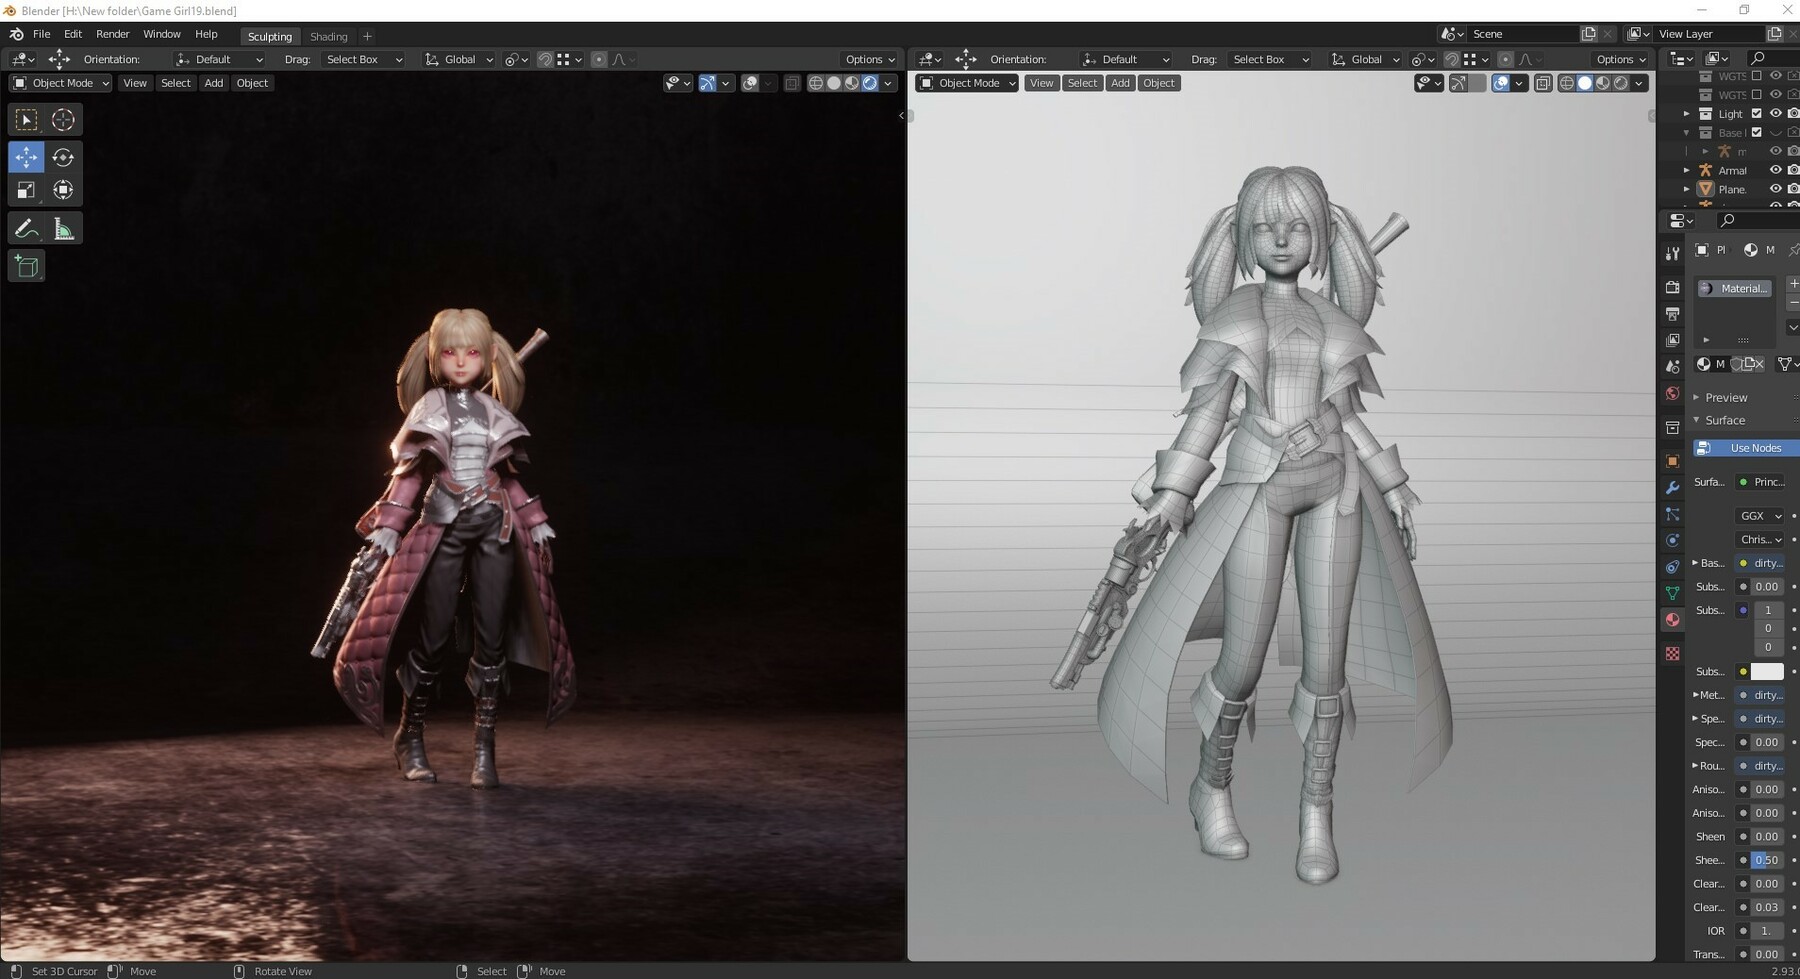Open Modifier Properties via the wrench icon

coord(1673,487)
